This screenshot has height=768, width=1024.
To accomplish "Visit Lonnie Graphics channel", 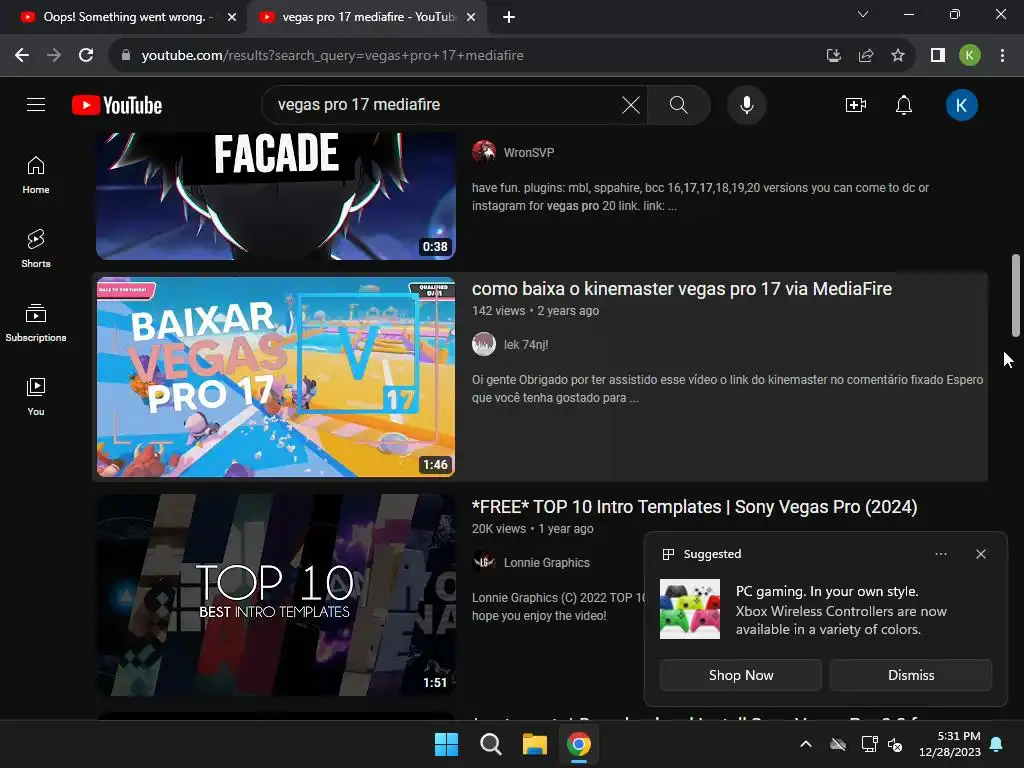I will pyautogui.click(x=546, y=563).
